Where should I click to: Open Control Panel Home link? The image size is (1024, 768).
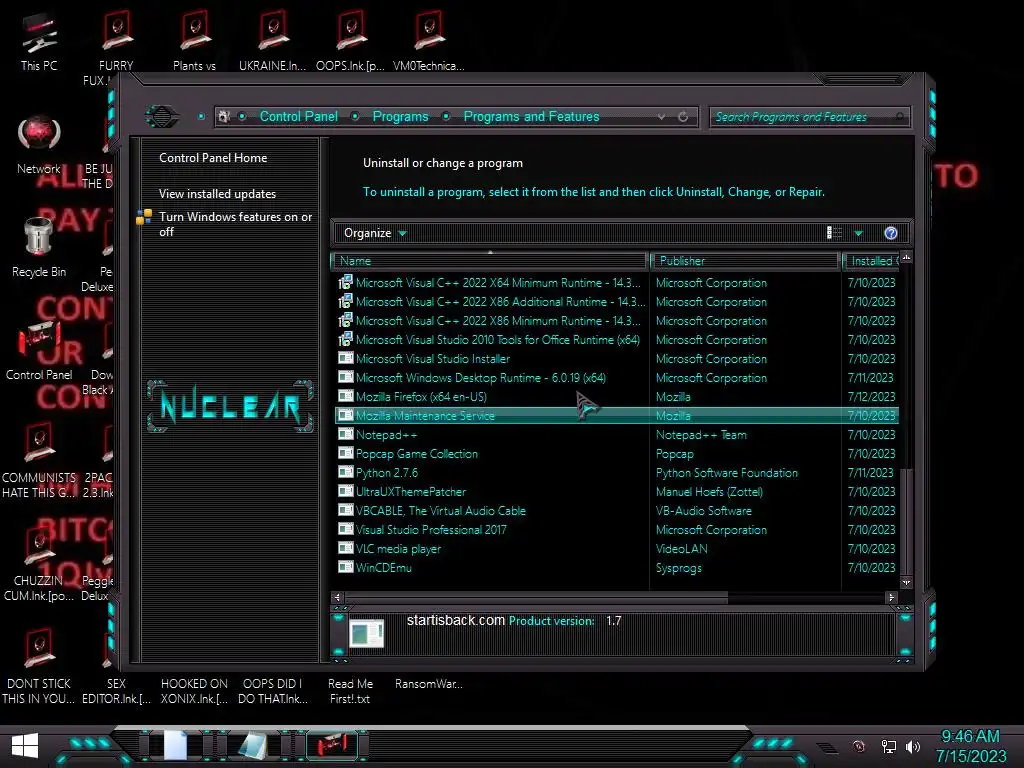213,157
